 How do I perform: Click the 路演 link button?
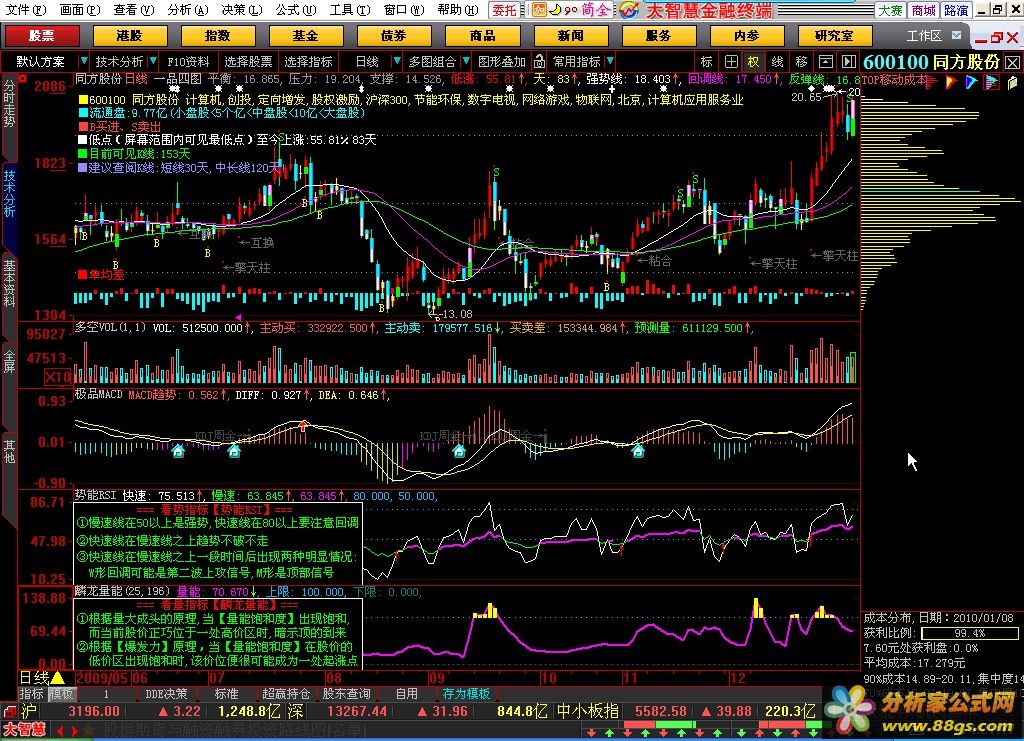pyautogui.click(x=956, y=10)
